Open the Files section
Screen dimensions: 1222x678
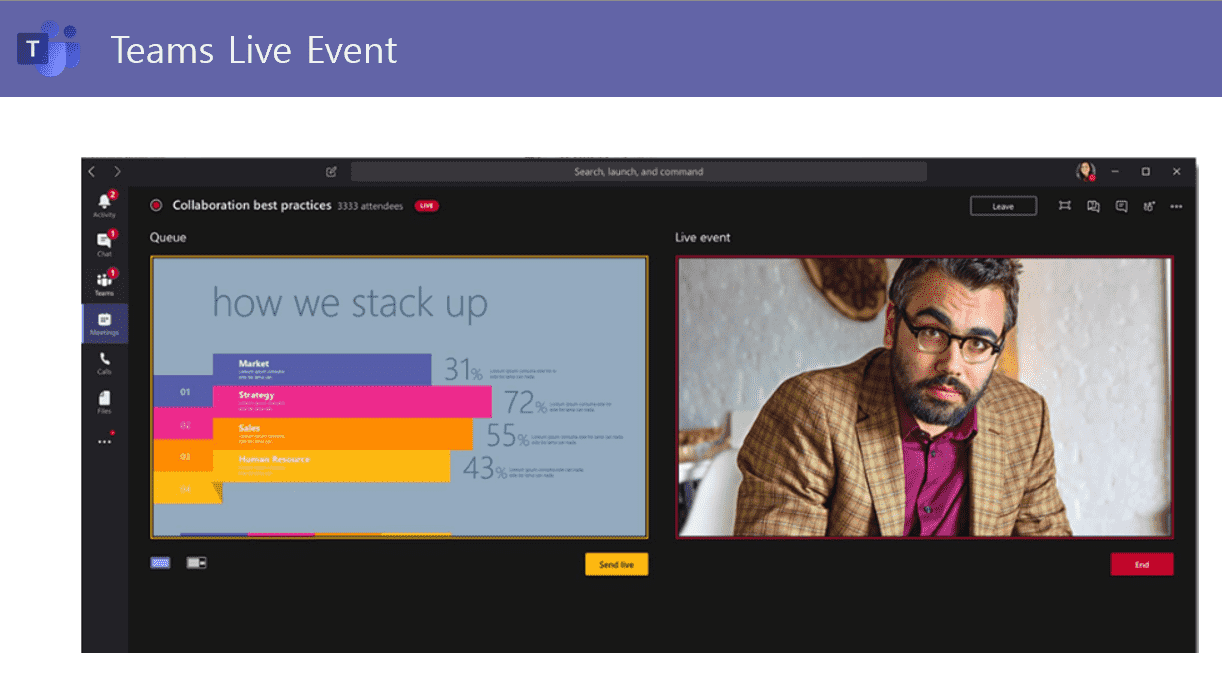coord(104,401)
